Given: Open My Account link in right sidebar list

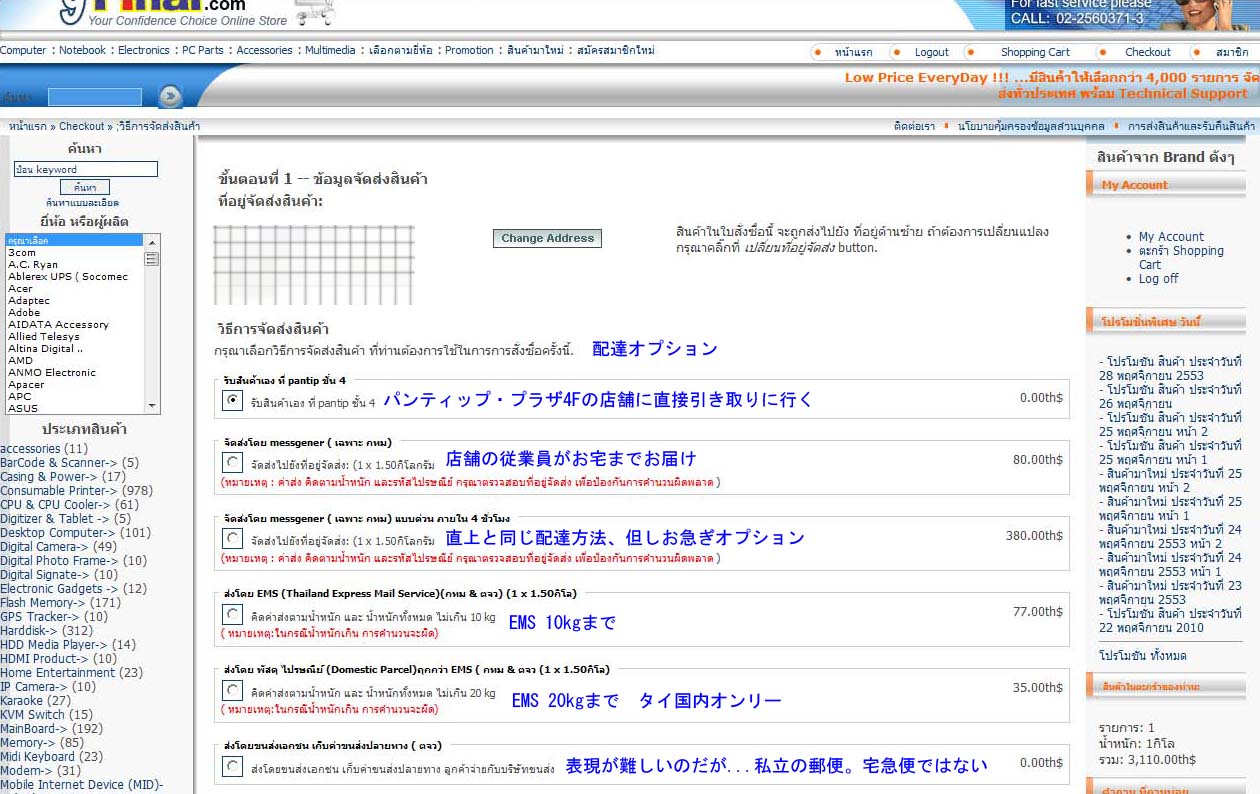Looking at the screenshot, I should click(x=1171, y=237).
